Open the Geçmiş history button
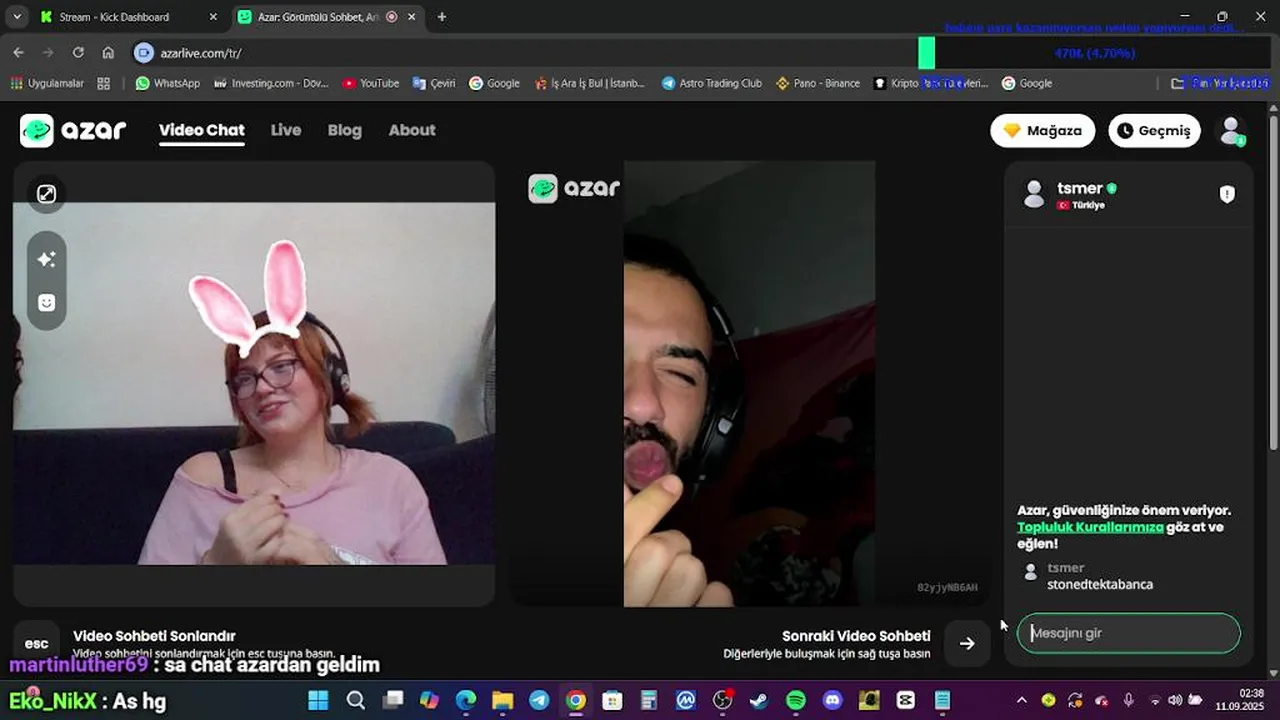 pos(1154,131)
